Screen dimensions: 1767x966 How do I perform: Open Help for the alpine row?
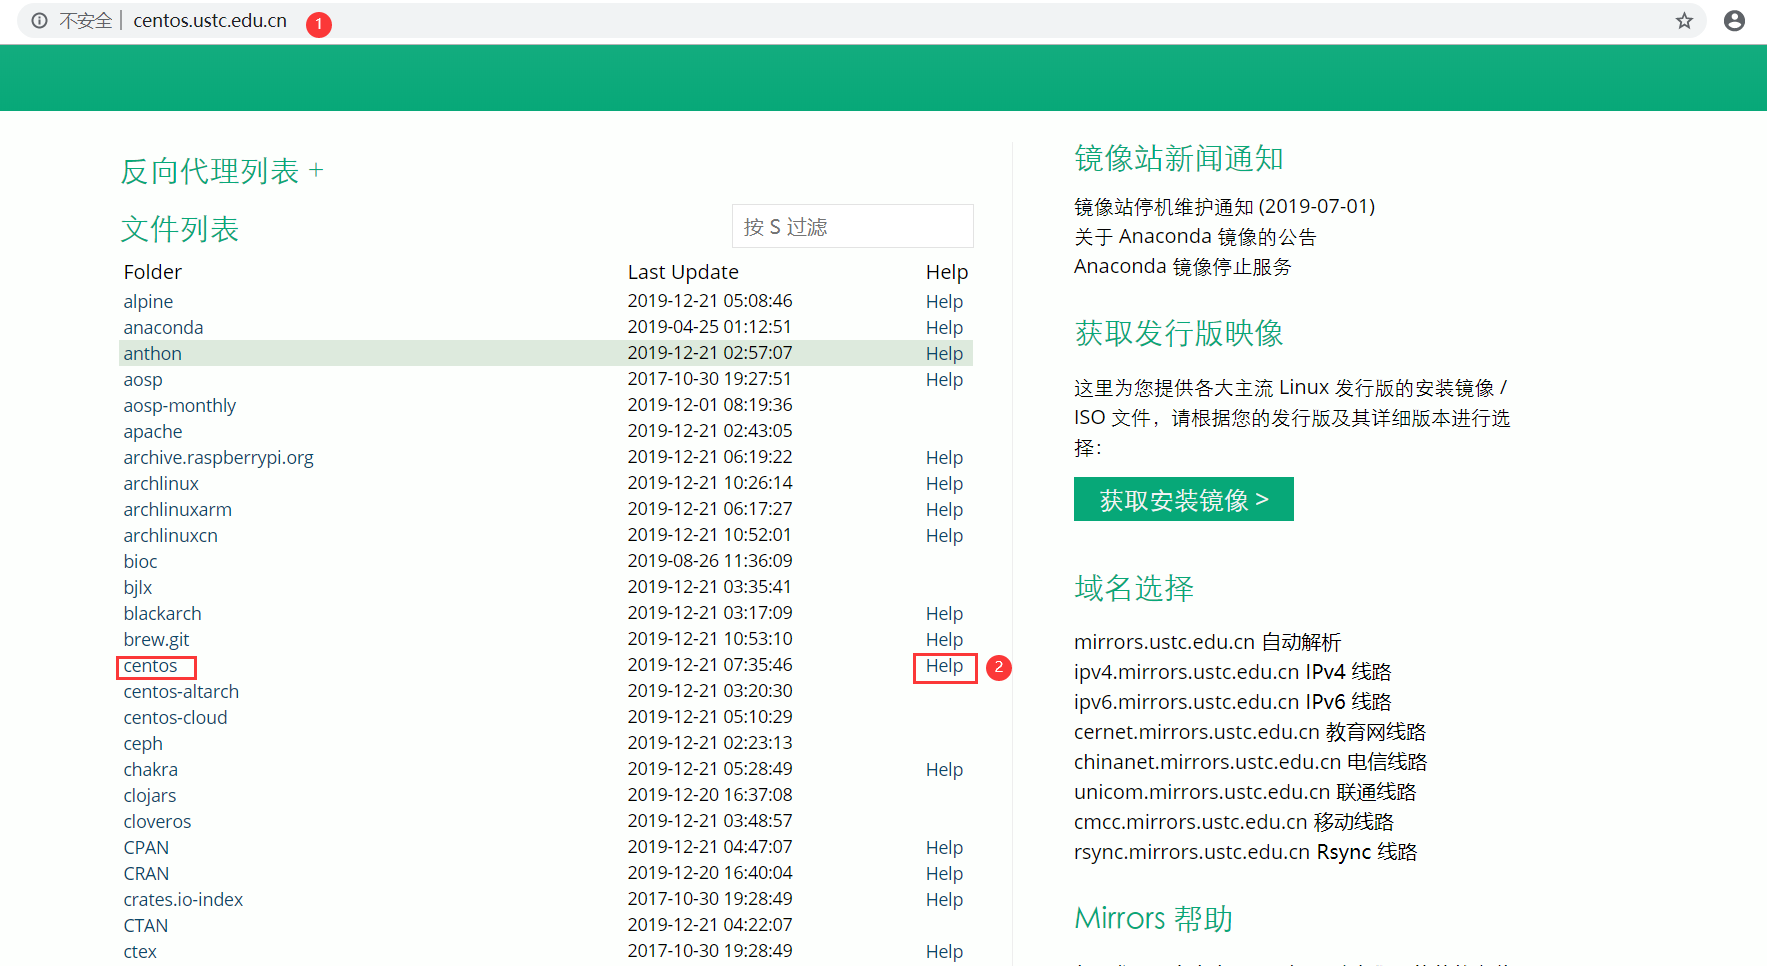coord(944,301)
